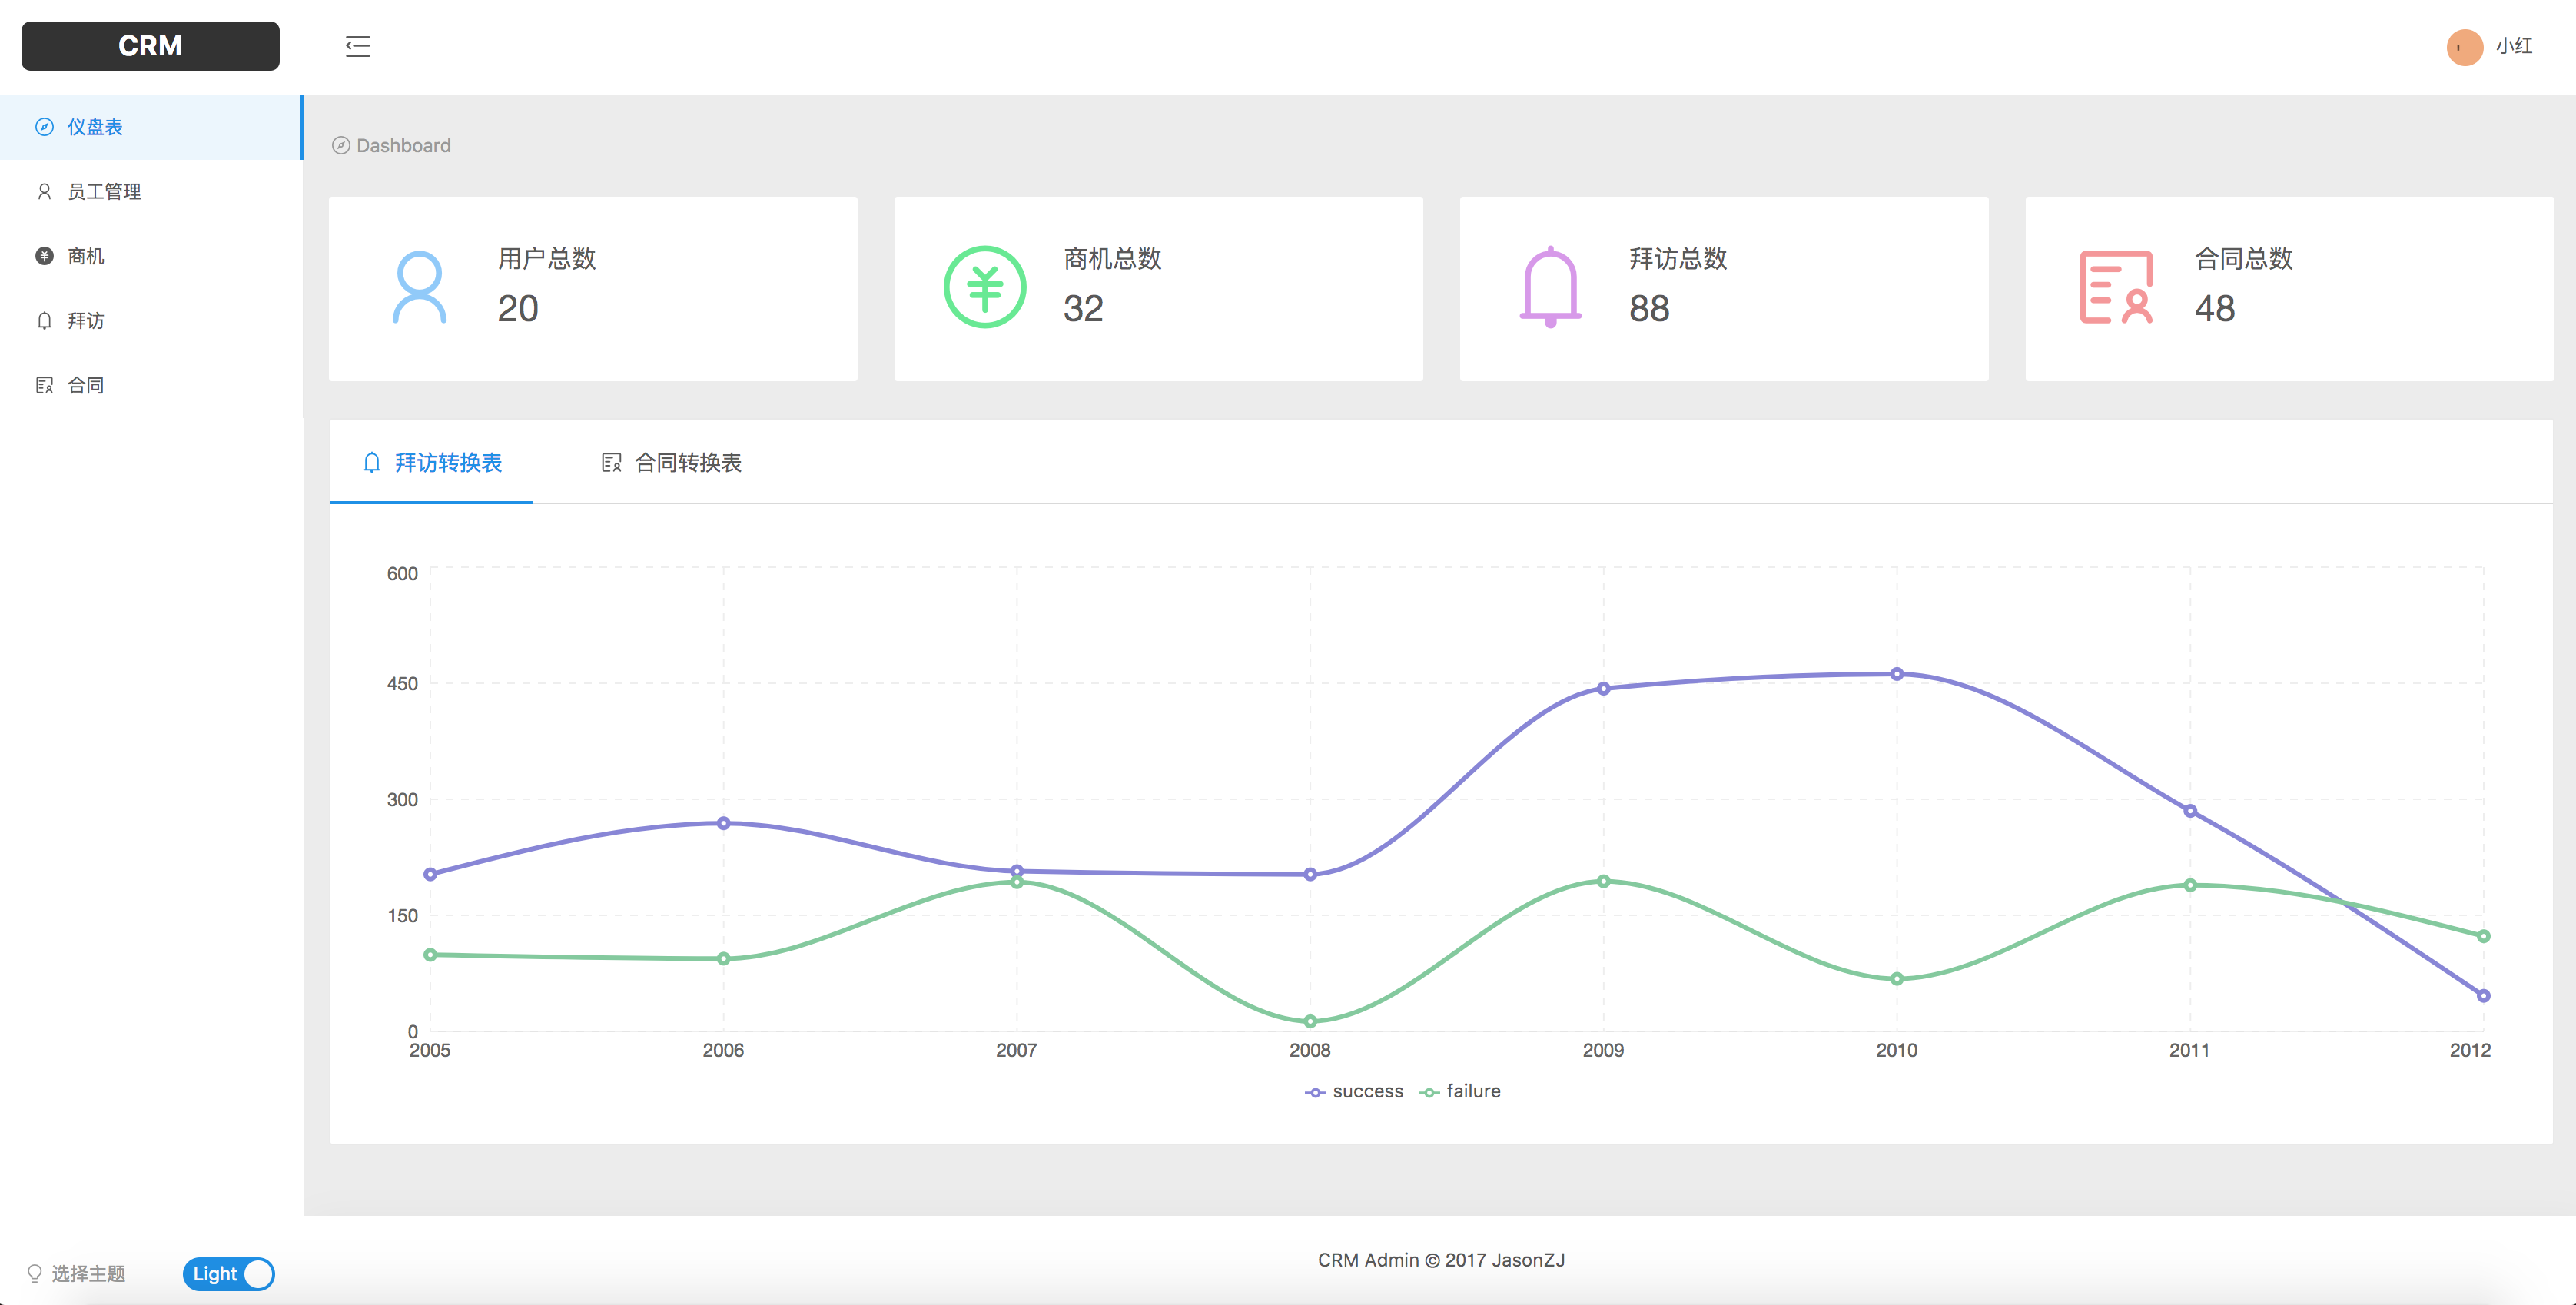The image size is (2576, 1305).
Task: Click the blue user icon in 用户总数 card
Action: tap(419, 288)
